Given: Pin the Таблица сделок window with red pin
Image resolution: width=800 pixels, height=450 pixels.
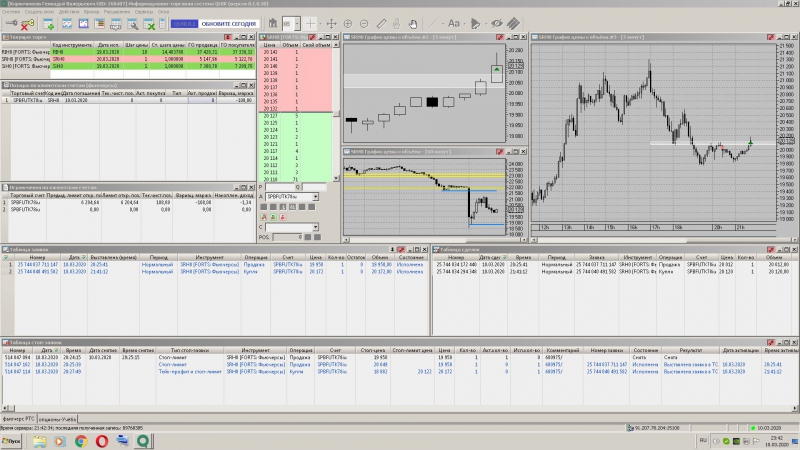Looking at the screenshot, I should [771, 249].
